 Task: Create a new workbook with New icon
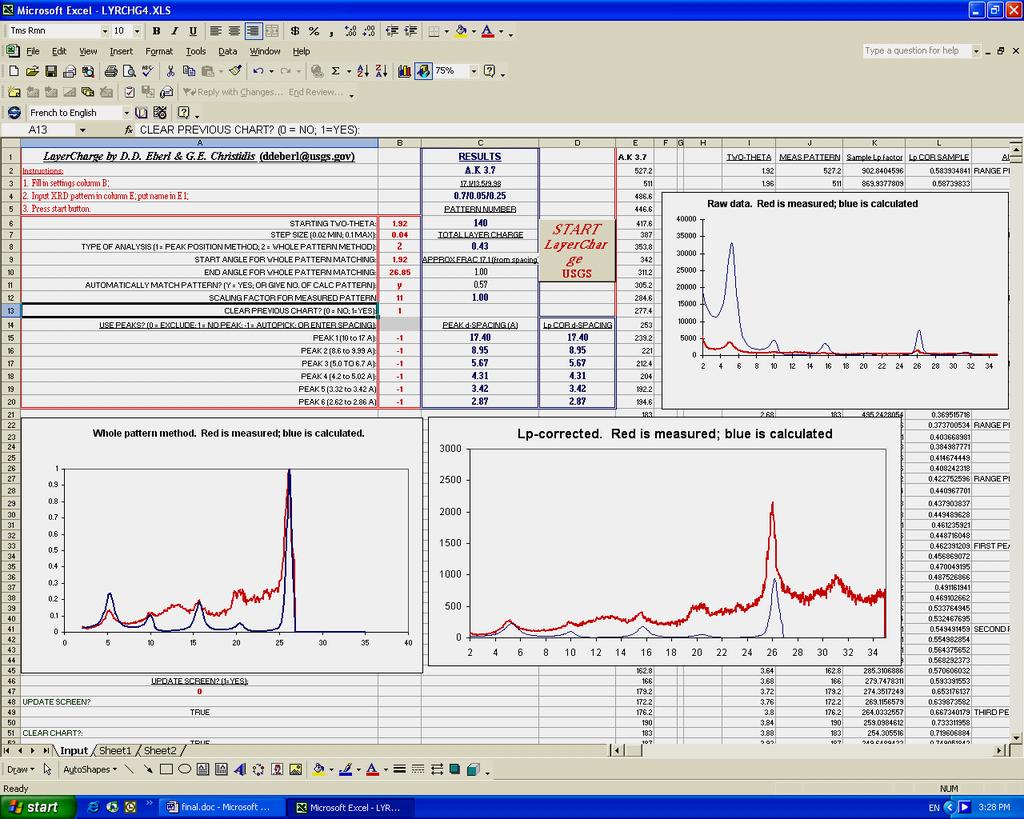(13, 71)
